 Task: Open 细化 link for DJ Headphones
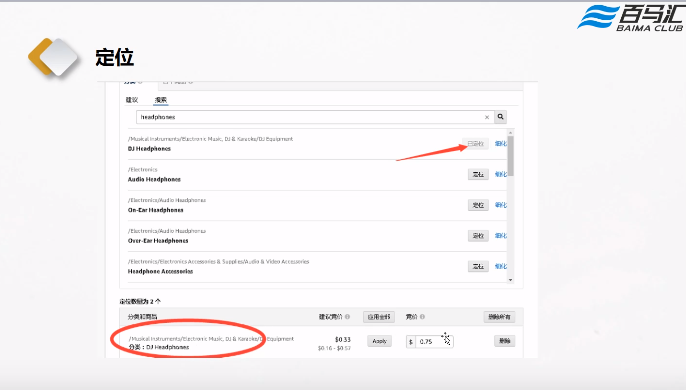tap(501, 144)
